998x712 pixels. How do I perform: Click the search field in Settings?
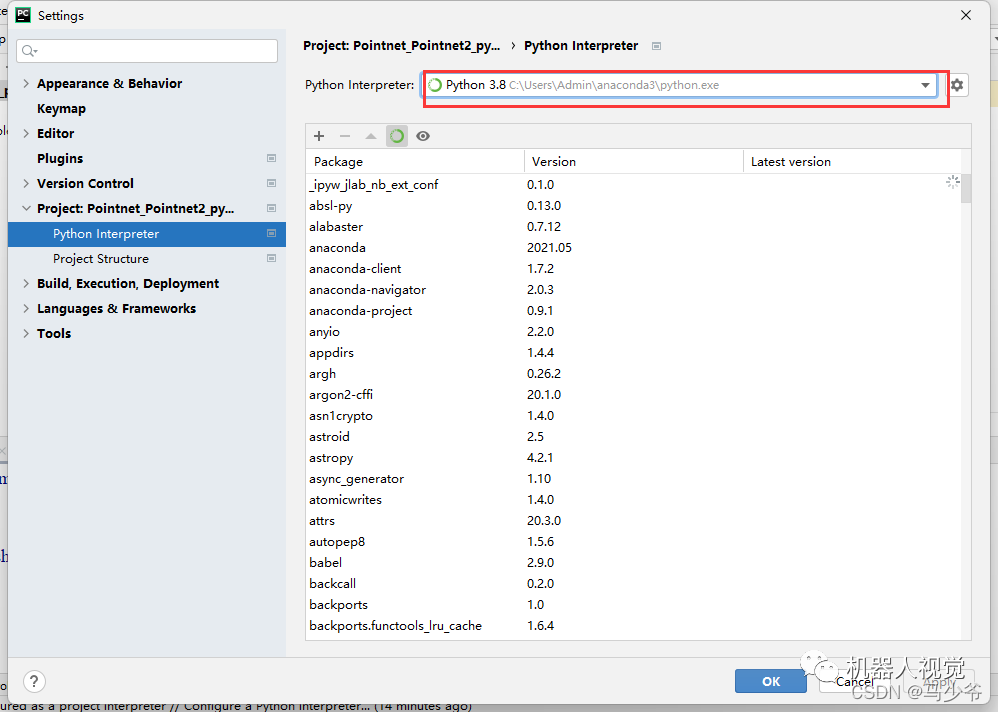tap(147, 51)
